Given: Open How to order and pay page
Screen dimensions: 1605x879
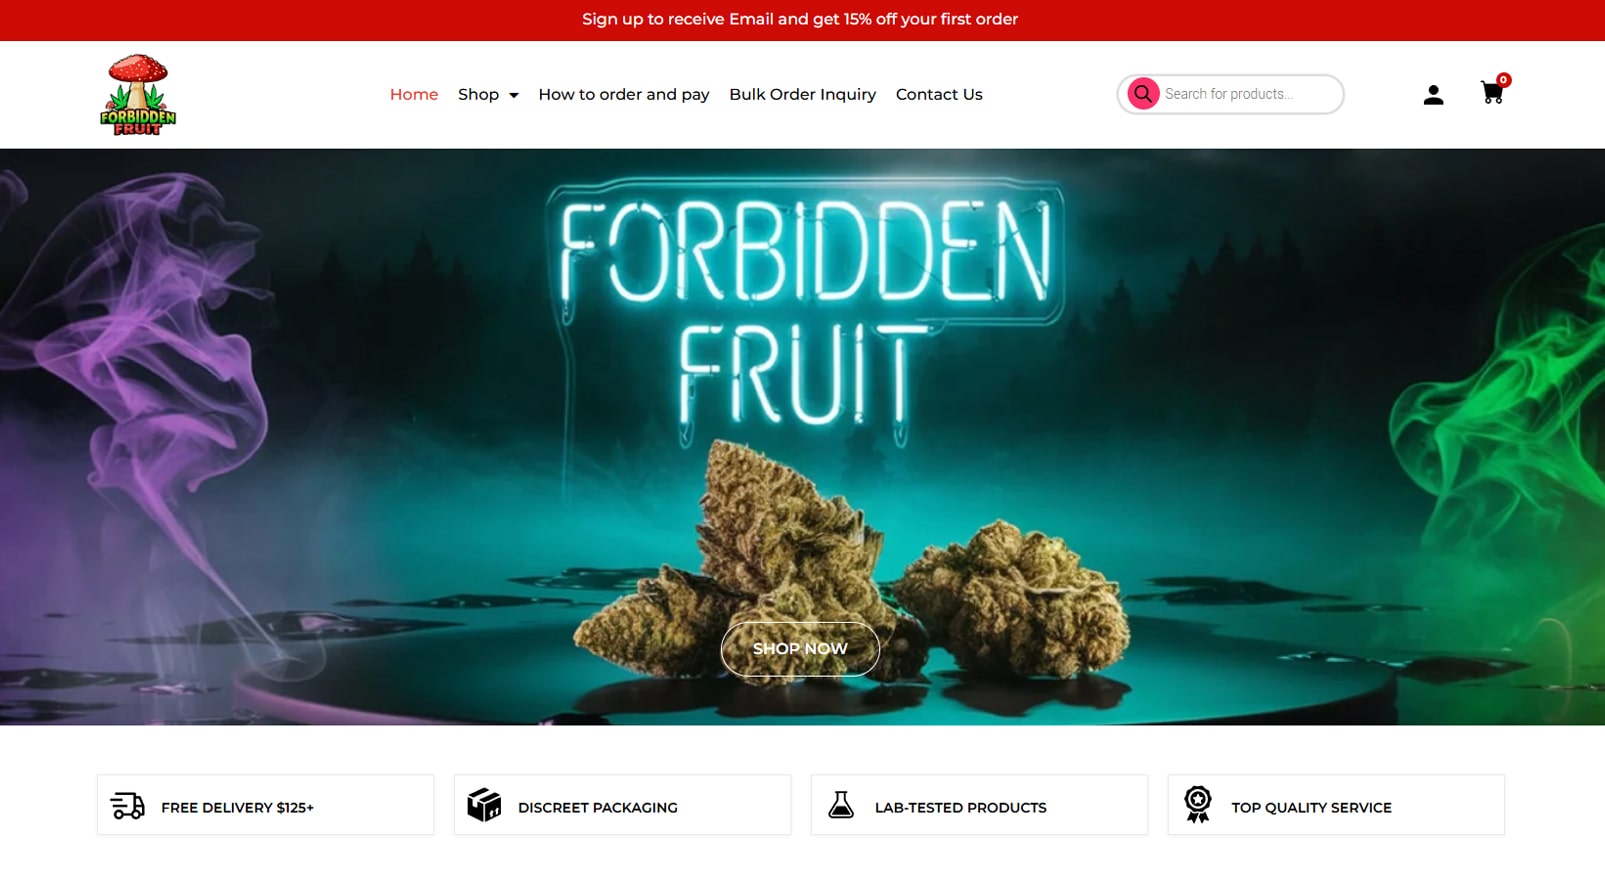Looking at the screenshot, I should click(624, 94).
